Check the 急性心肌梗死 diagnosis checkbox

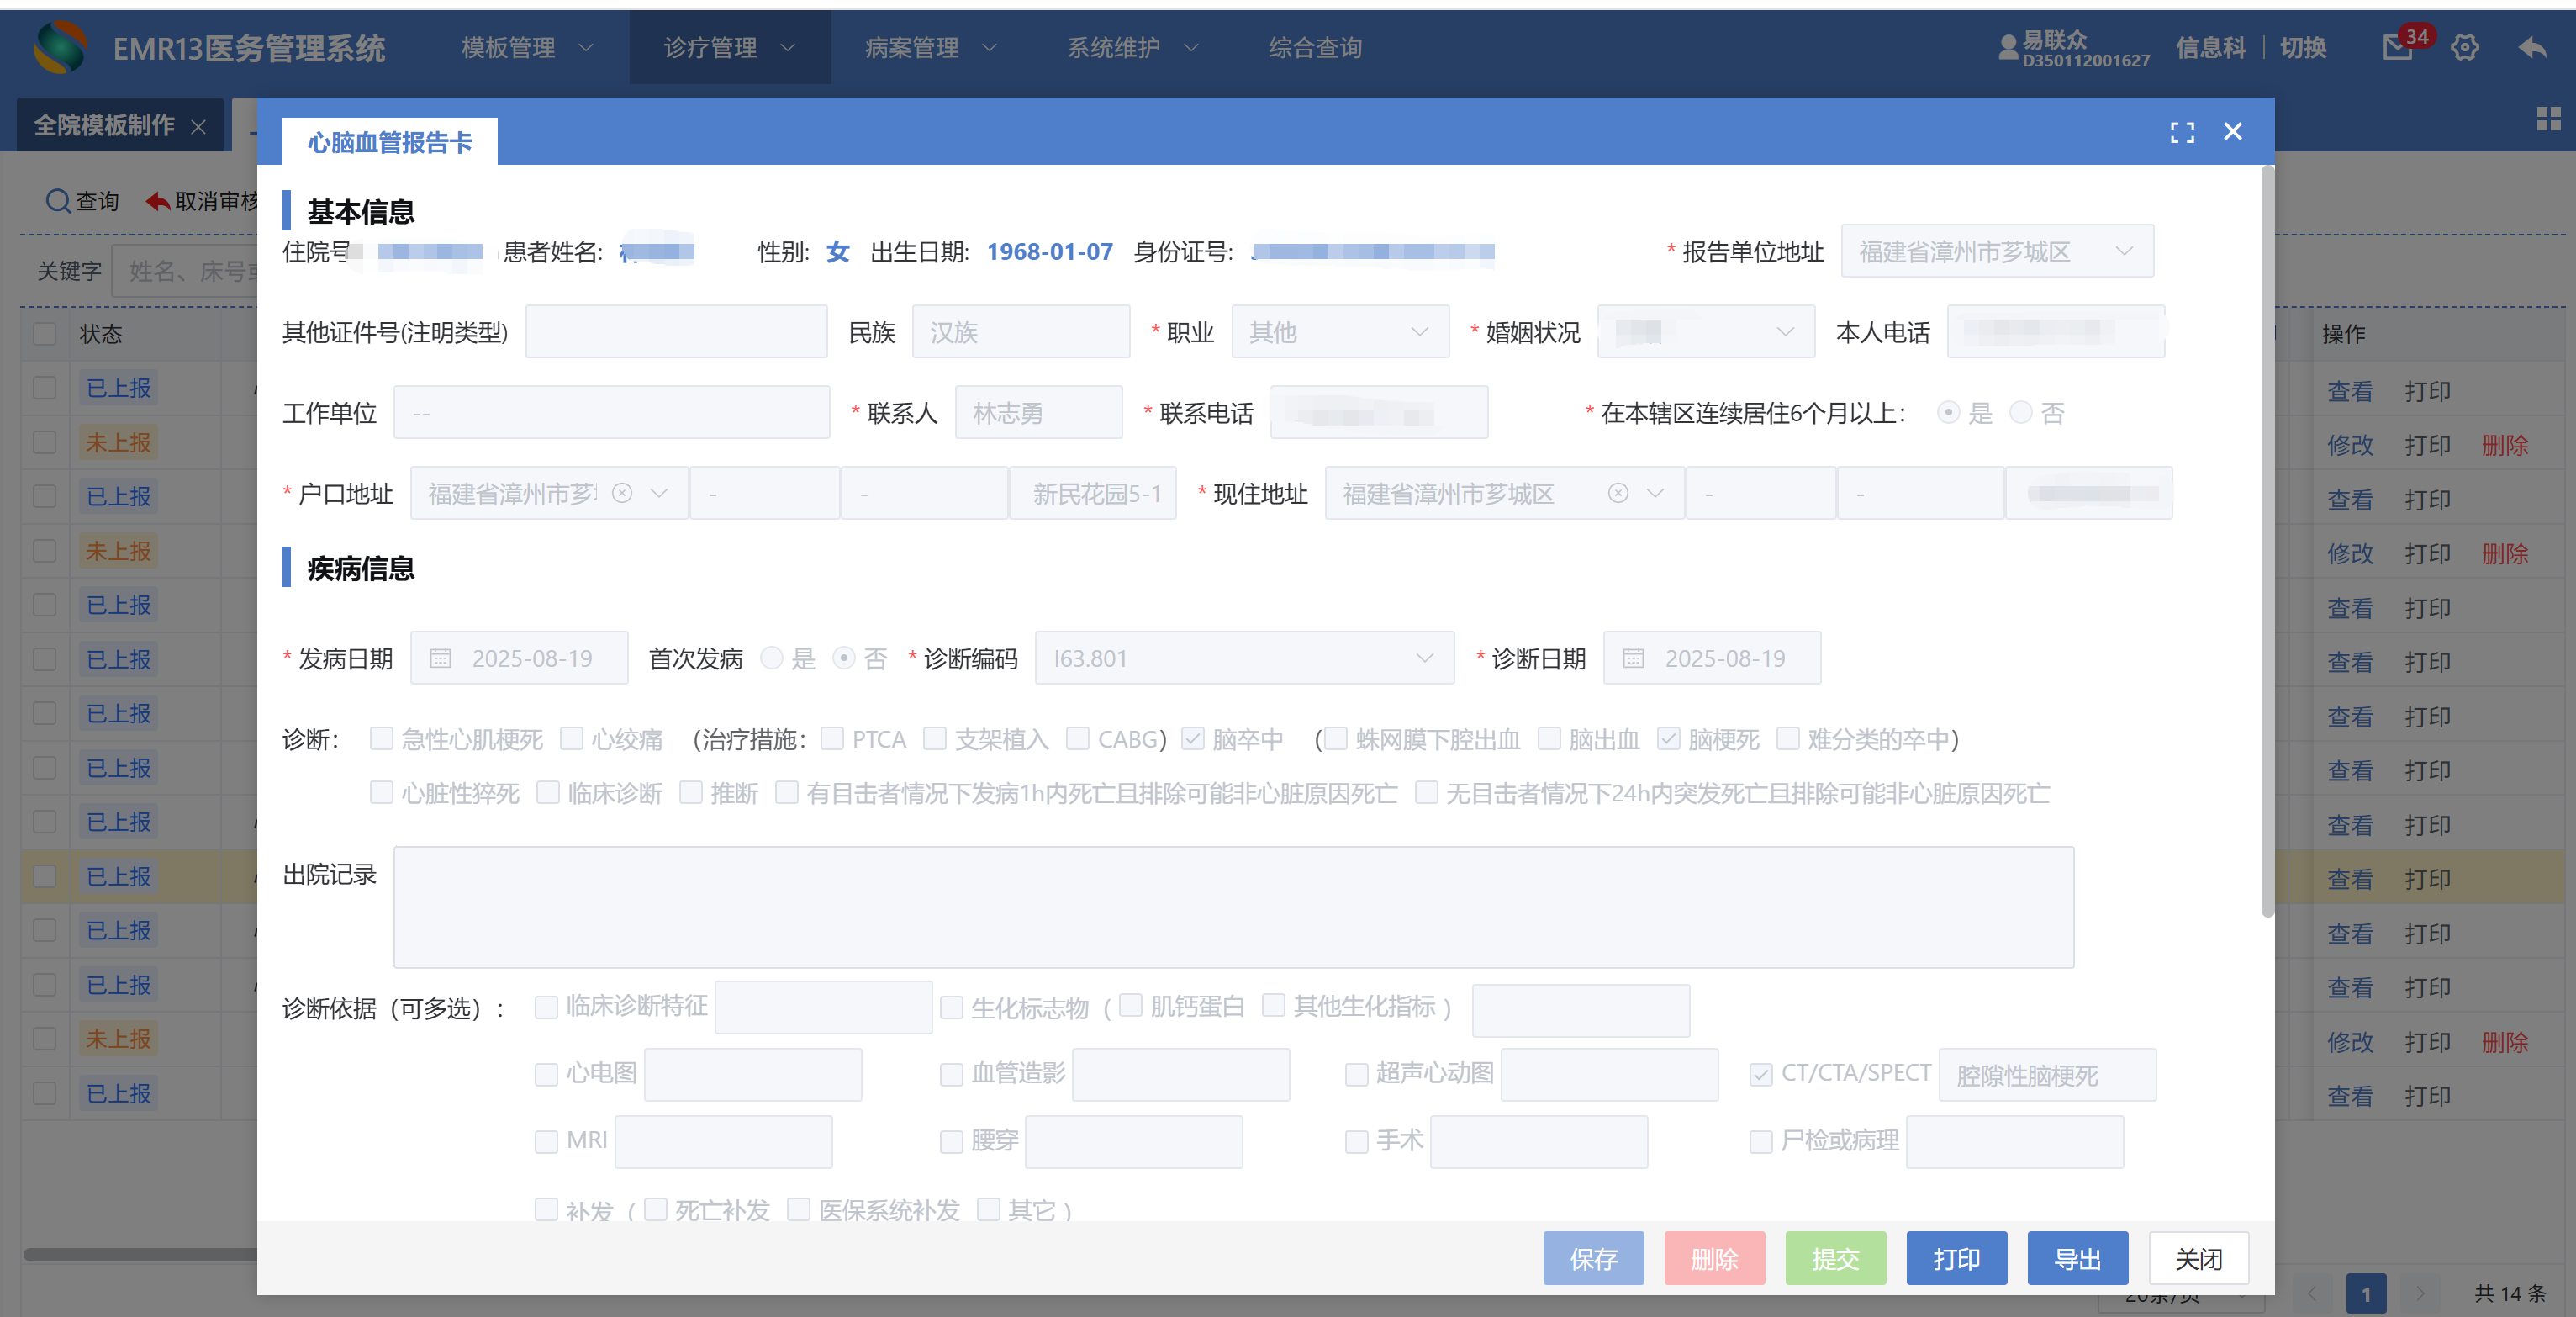coord(381,739)
